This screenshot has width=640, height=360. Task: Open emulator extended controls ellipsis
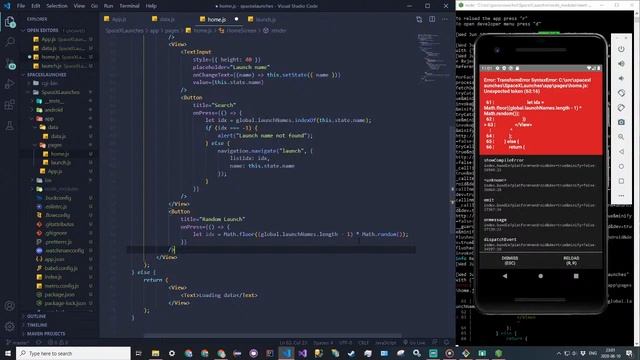[x=621, y=196]
